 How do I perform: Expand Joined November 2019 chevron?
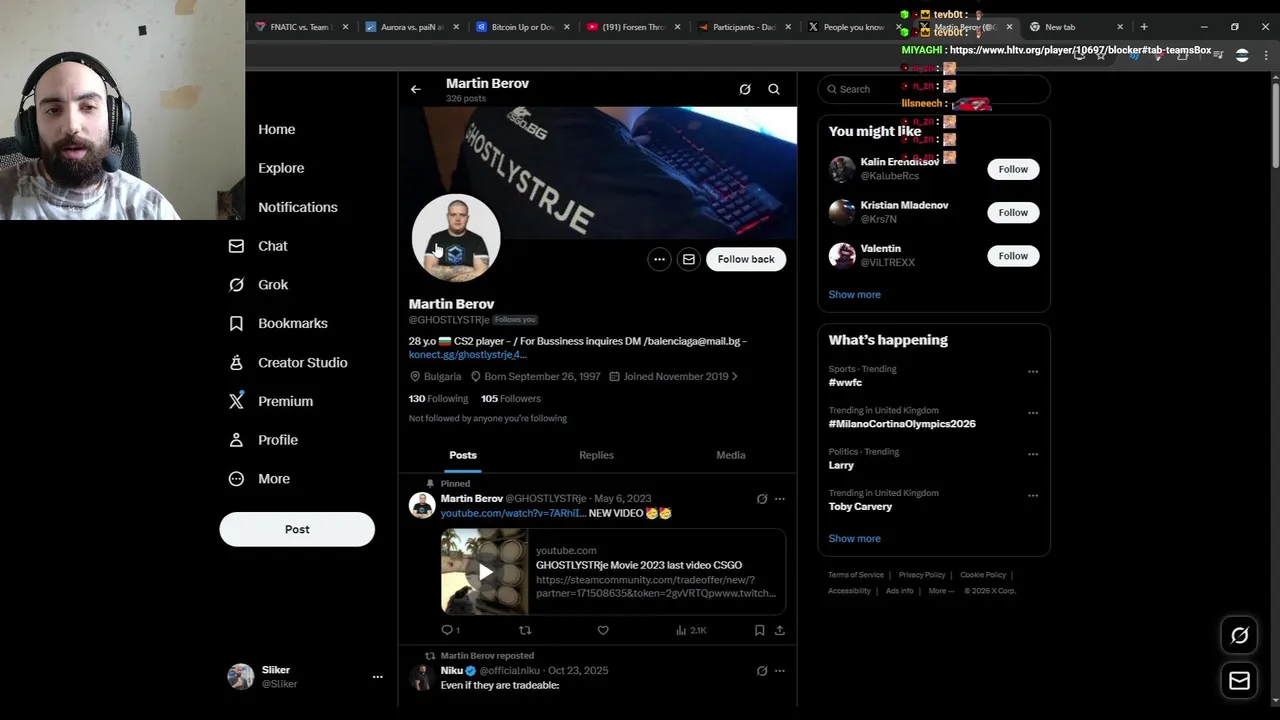[x=735, y=377]
